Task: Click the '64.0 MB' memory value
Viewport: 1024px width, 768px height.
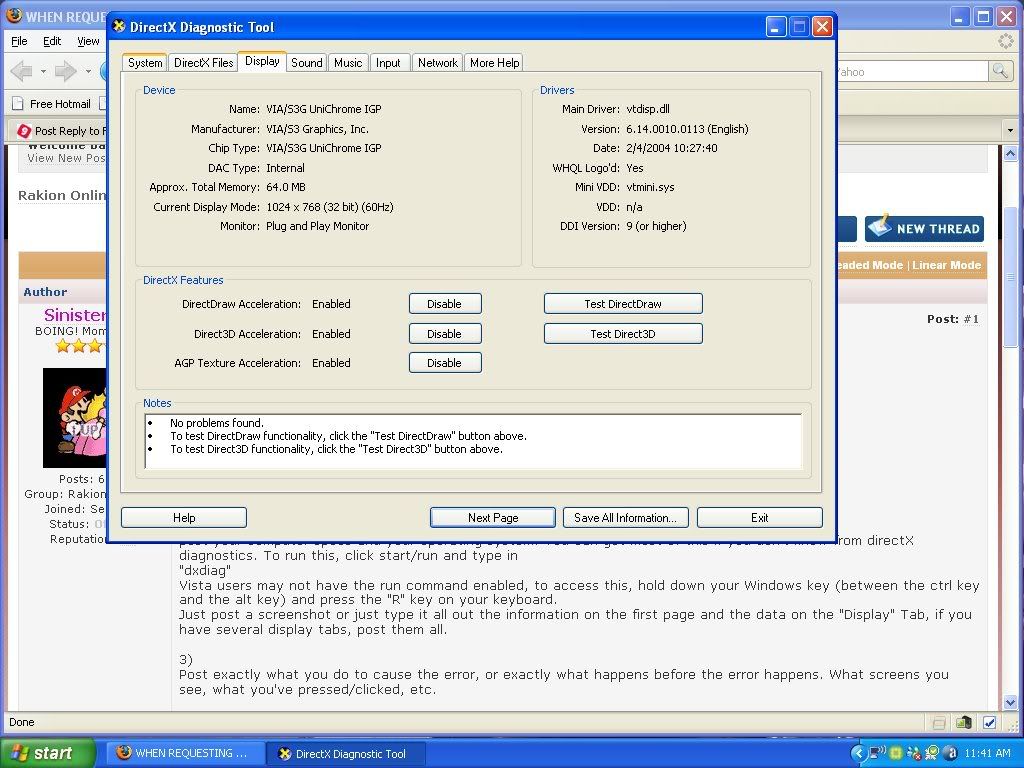Action: click(x=285, y=187)
